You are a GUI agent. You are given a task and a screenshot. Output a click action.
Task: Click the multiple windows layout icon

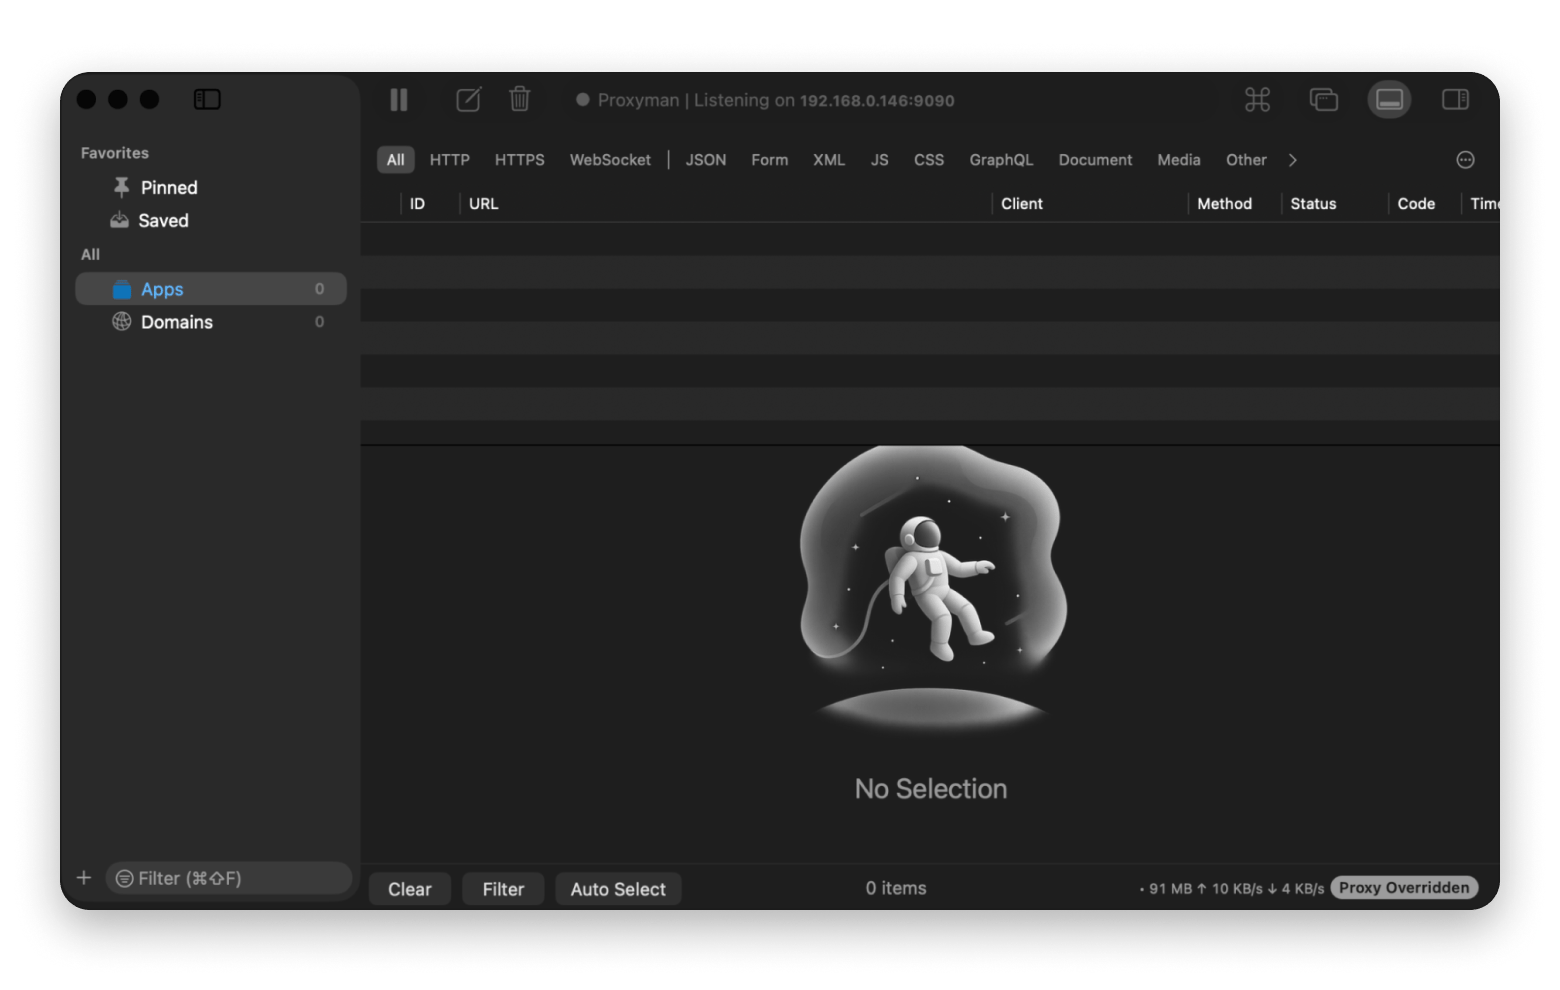[x=1323, y=100]
